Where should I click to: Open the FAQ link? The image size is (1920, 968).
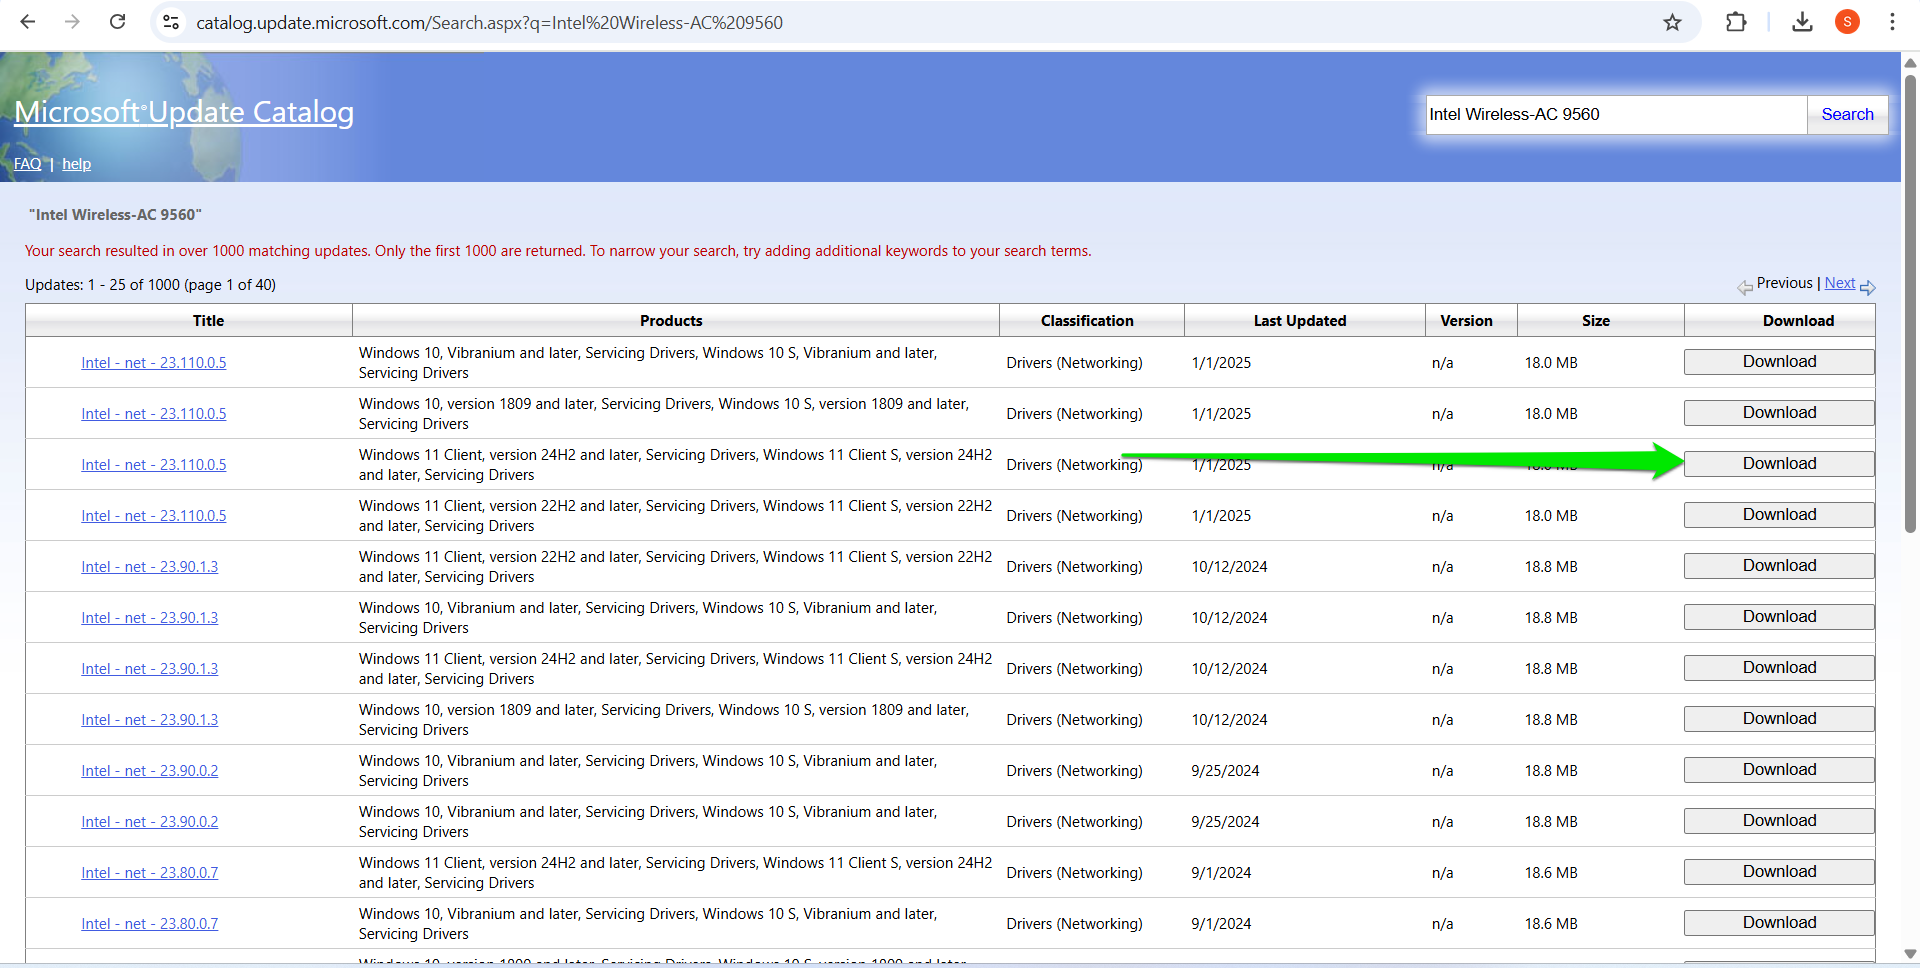tap(28, 164)
